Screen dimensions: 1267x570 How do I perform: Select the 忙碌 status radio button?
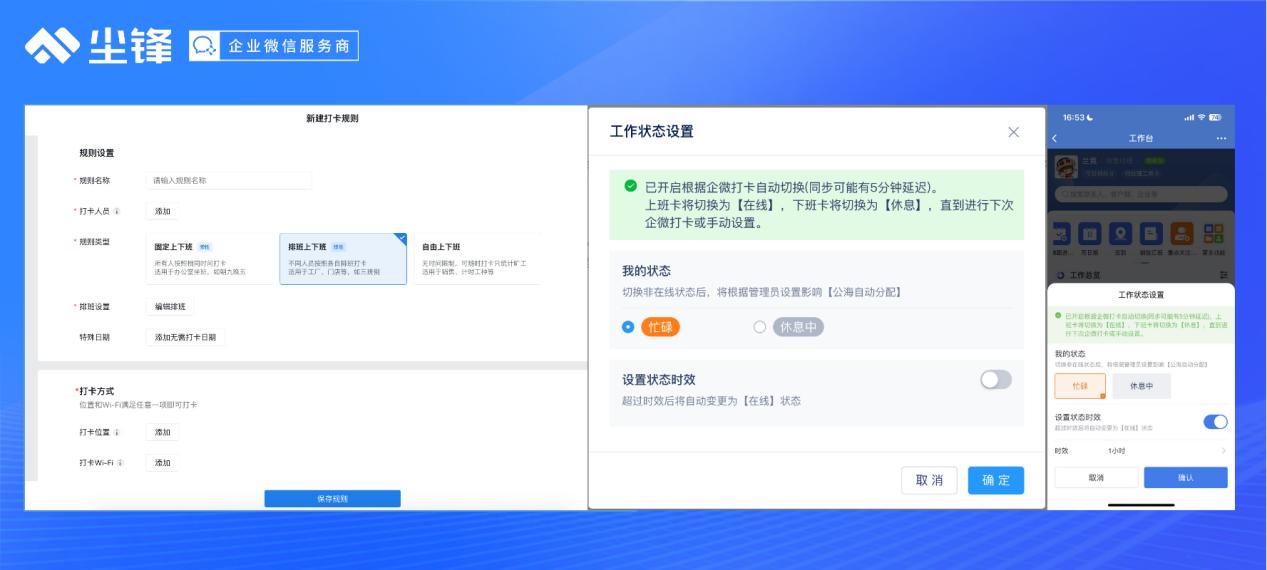628,327
